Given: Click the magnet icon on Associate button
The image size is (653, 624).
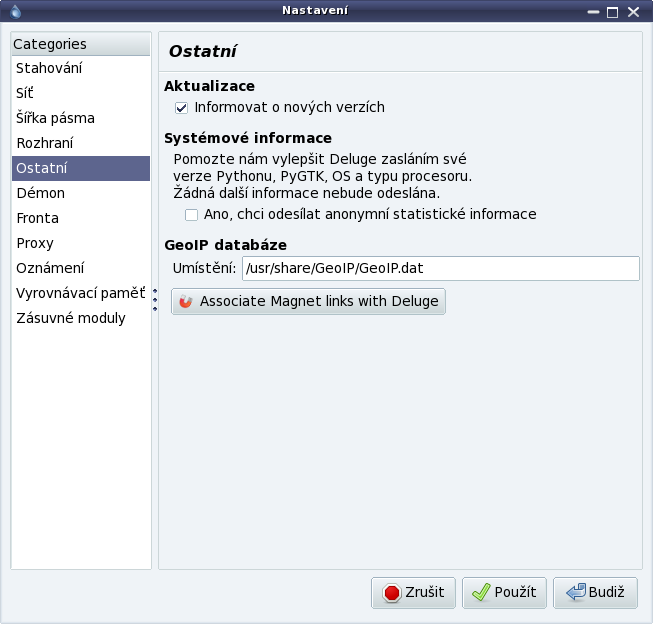Looking at the screenshot, I should [185, 302].
